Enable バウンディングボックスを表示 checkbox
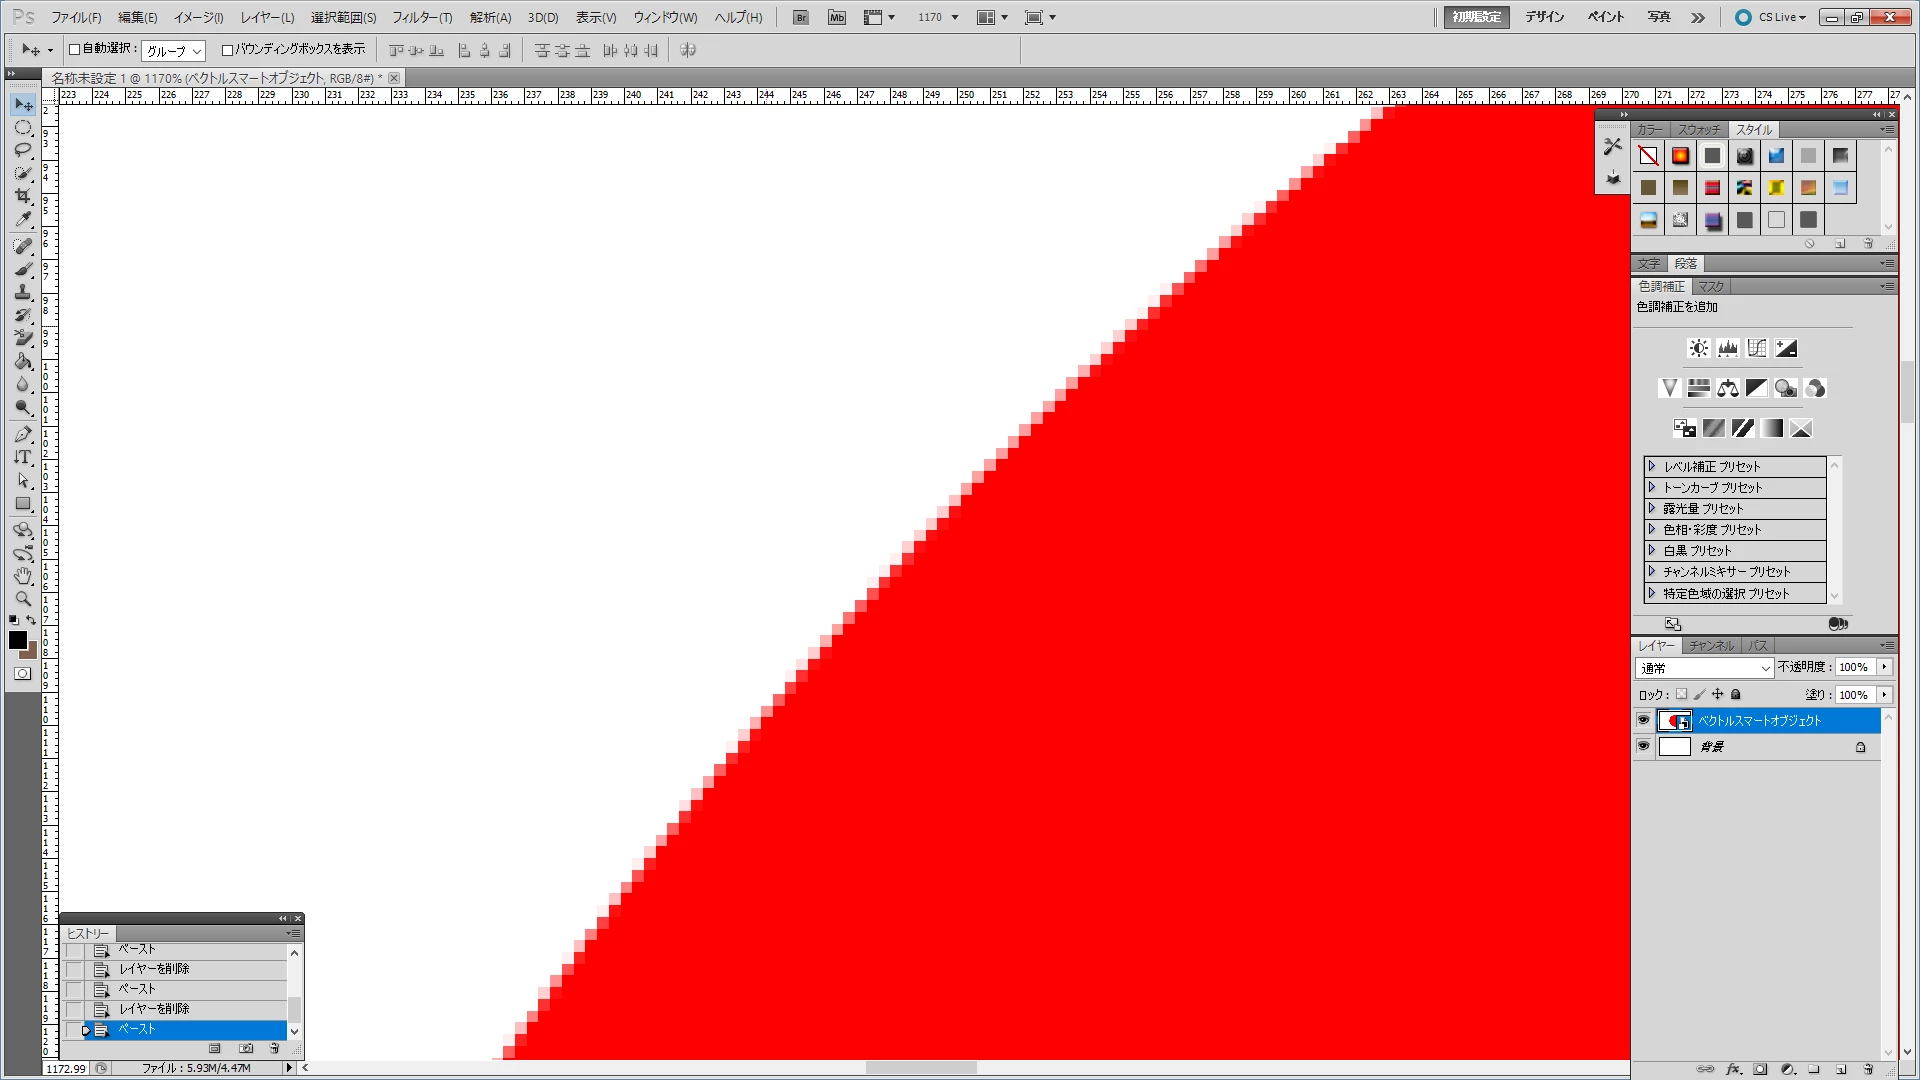Screen dimensions: 1920x1080 227,49
